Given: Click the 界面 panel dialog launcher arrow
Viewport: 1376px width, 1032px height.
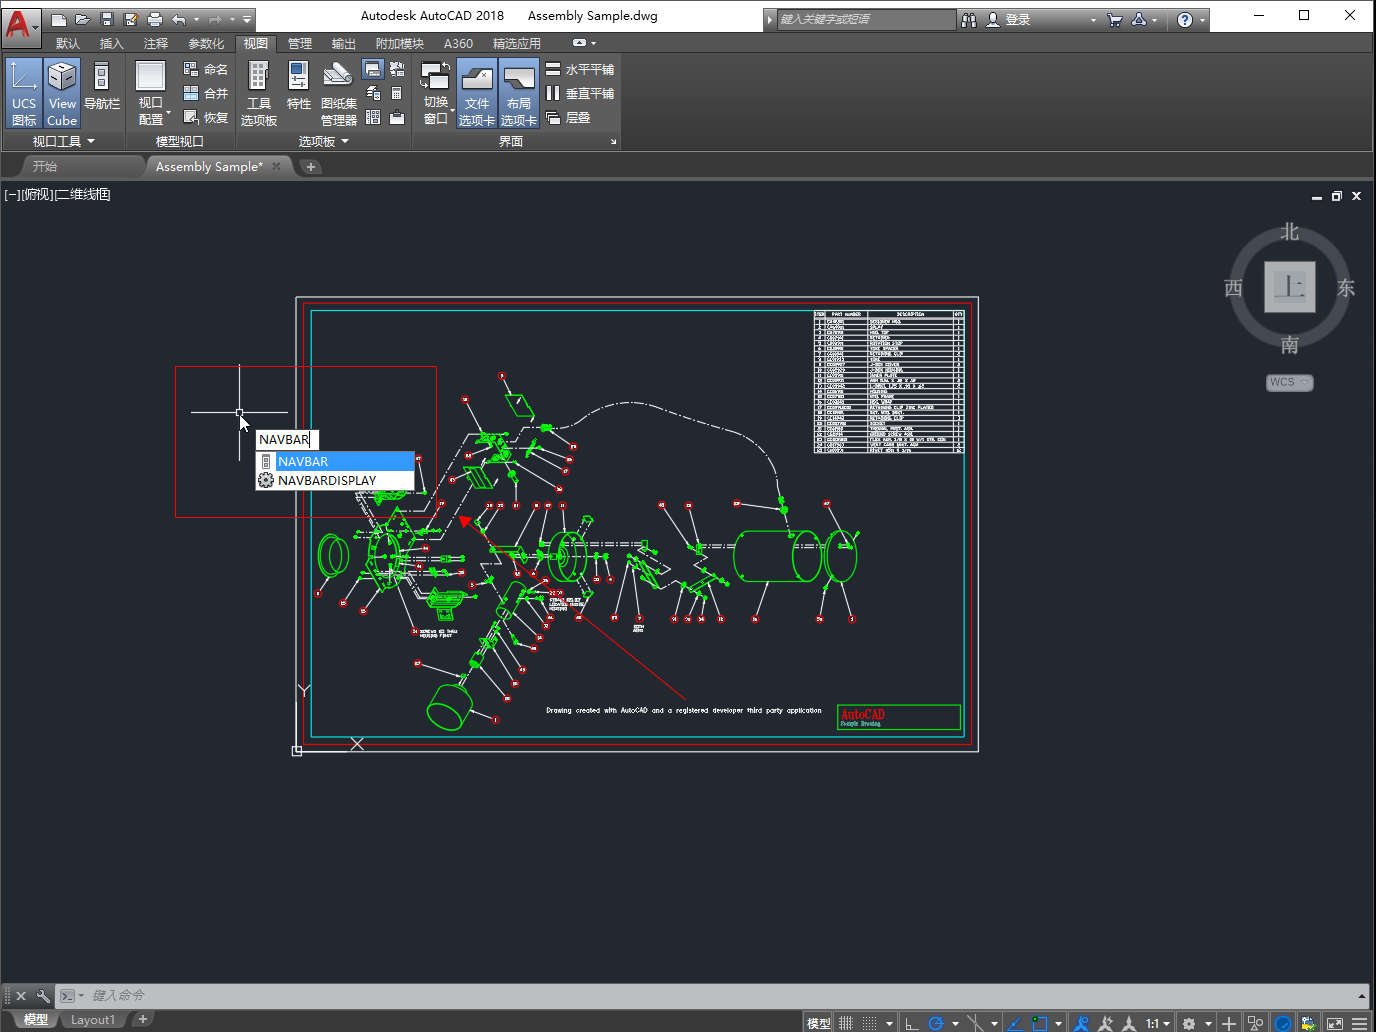Looking at the screenshot, I should click(x=614, y=142).
